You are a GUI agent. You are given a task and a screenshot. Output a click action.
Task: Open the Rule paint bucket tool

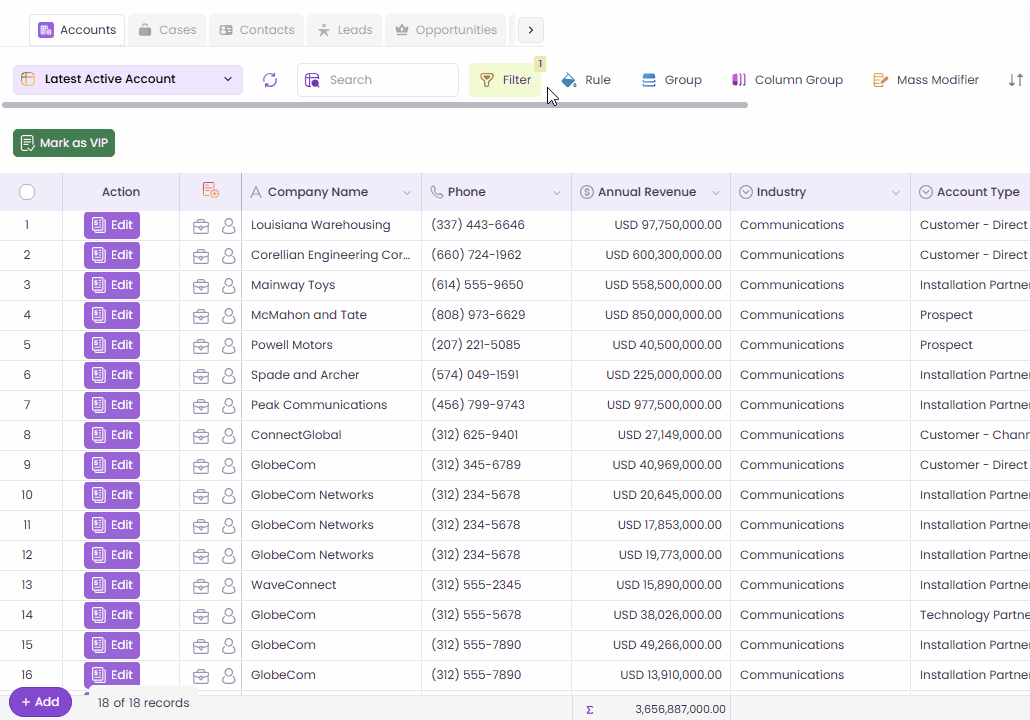(586, 80)
